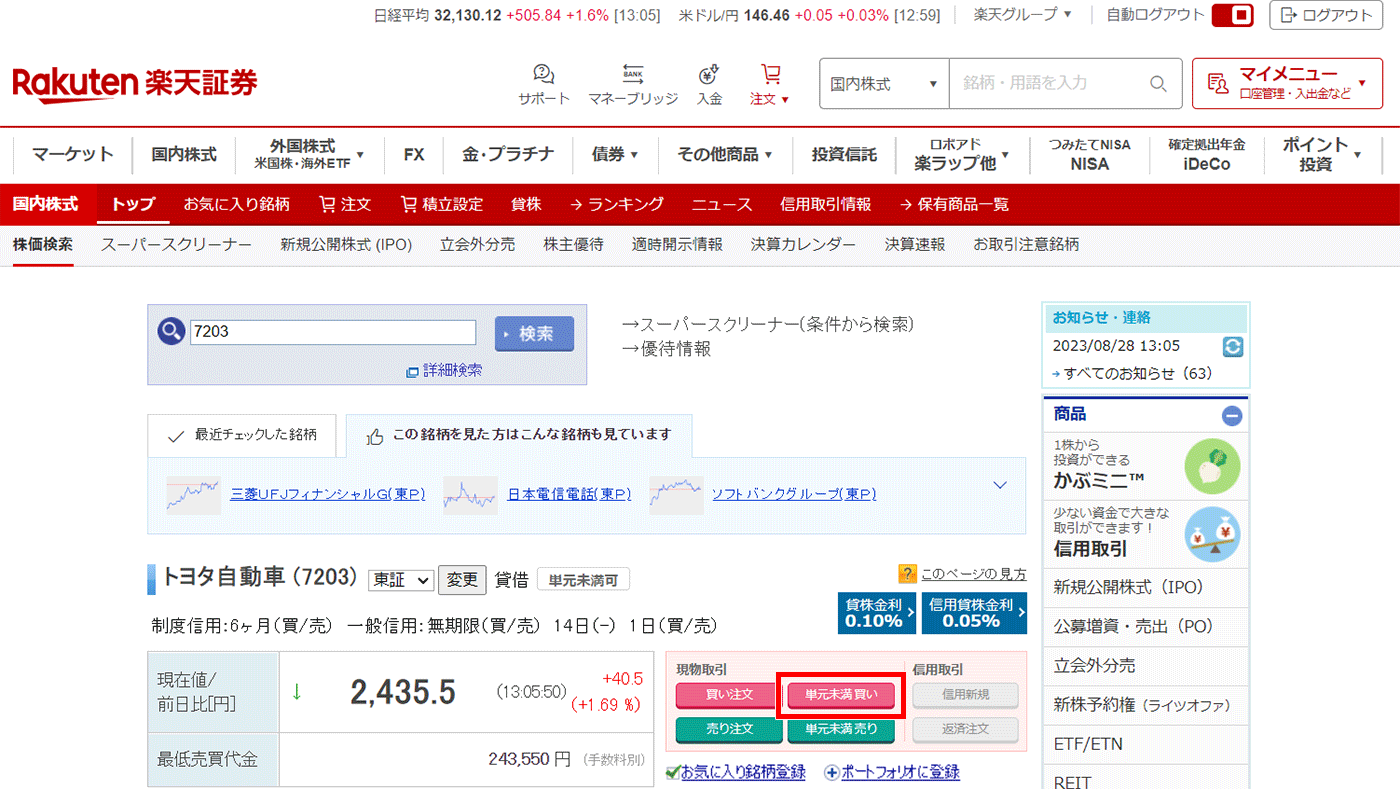This screenshot has height=789, width=1400.
Task: Click the stock code field containing 7203
Action: pos(333,332)
